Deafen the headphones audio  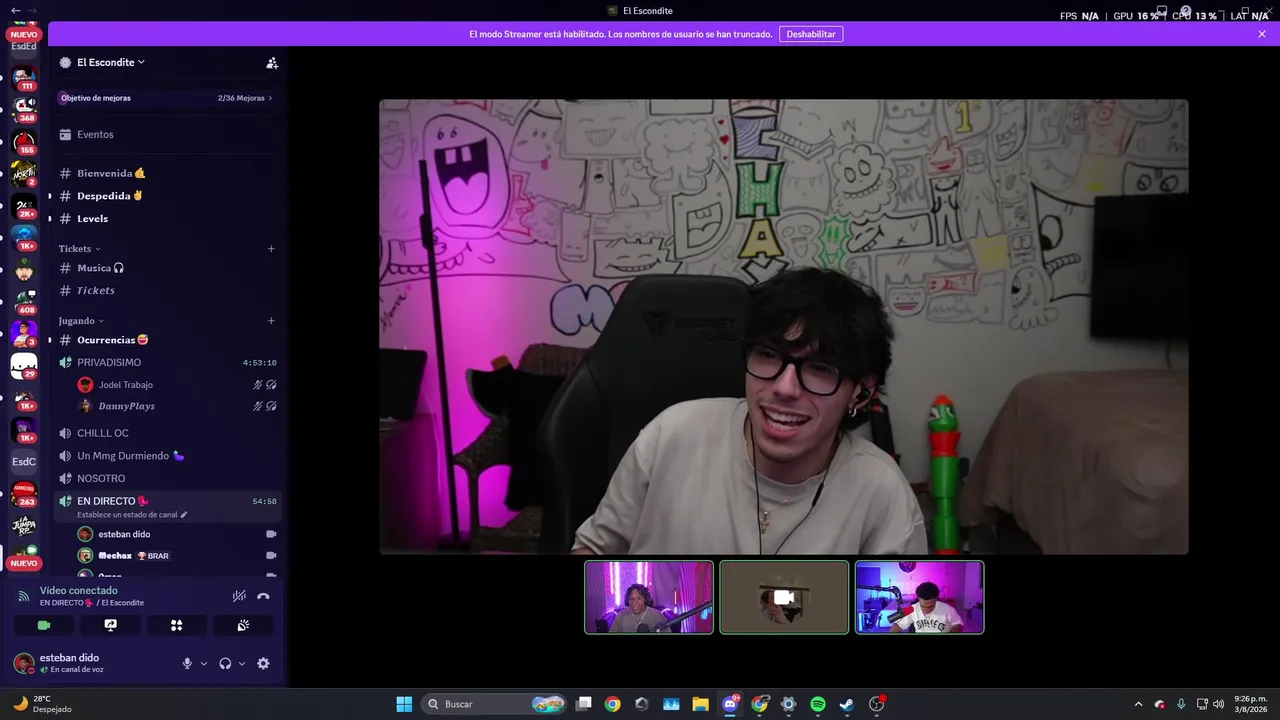click(225, 663)
